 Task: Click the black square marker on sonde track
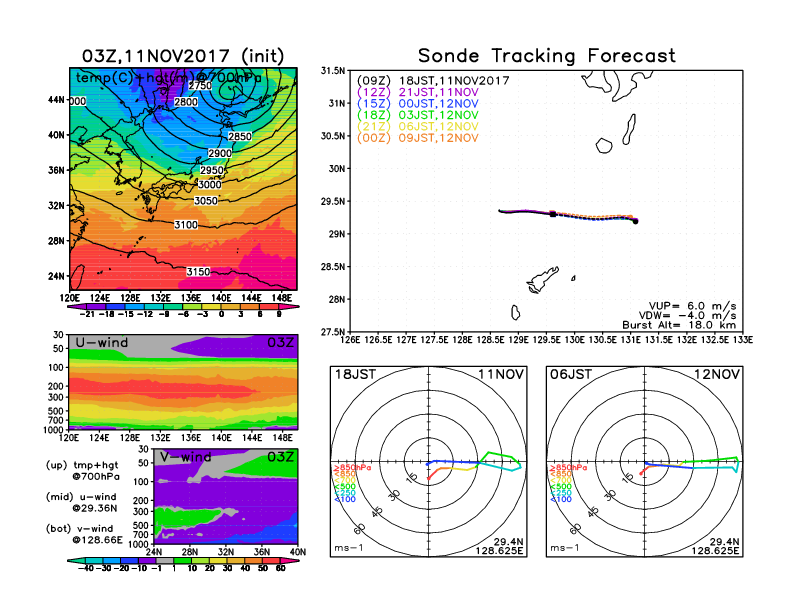pos(553,214)
